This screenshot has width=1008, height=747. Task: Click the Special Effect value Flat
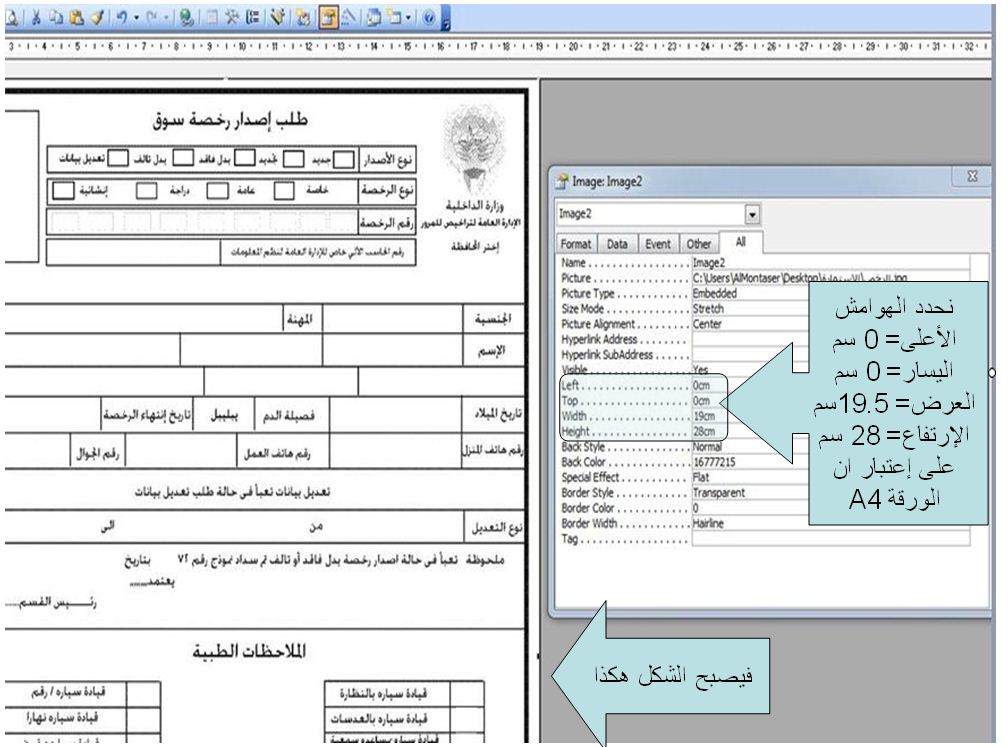pyautogui.click(x=701, y=478)
